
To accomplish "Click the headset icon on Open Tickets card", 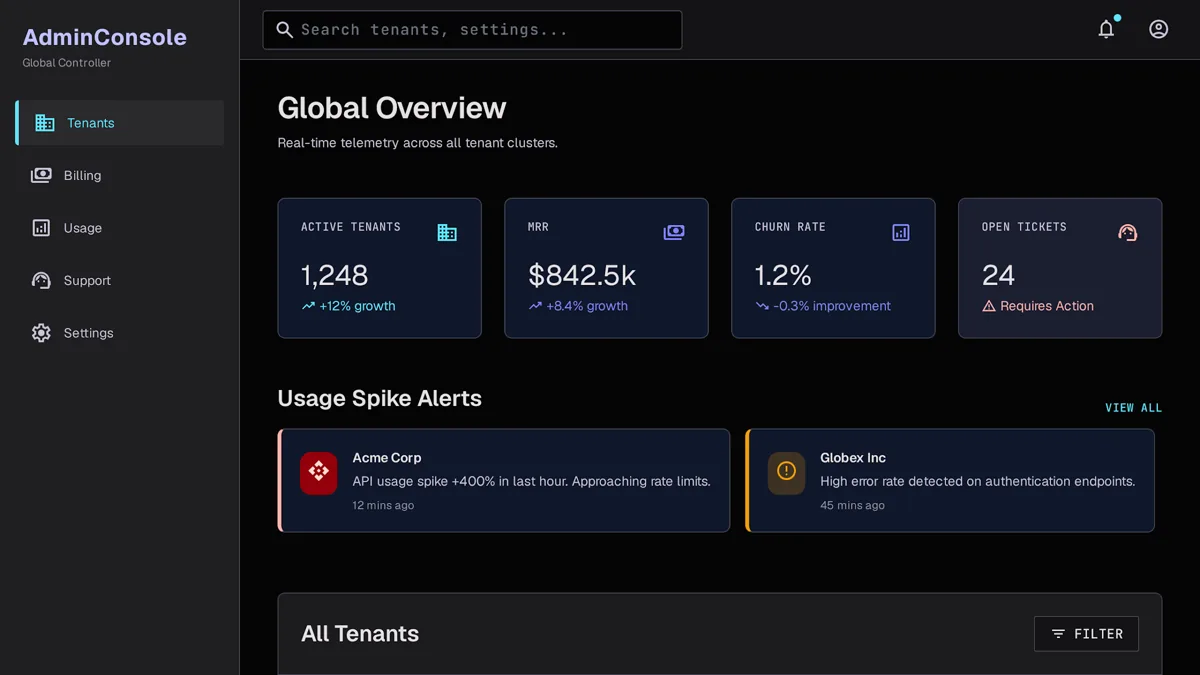I will [1128, 233].
